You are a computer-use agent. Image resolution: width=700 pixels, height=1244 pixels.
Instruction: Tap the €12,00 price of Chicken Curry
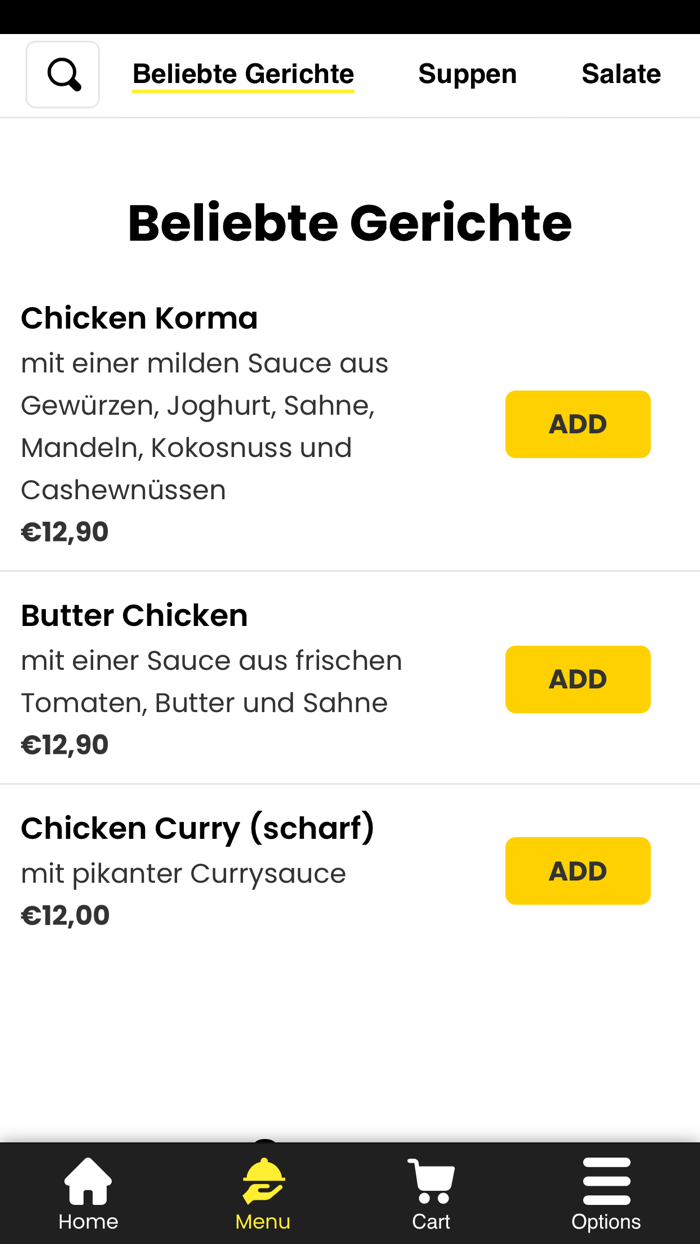[64, 914]
